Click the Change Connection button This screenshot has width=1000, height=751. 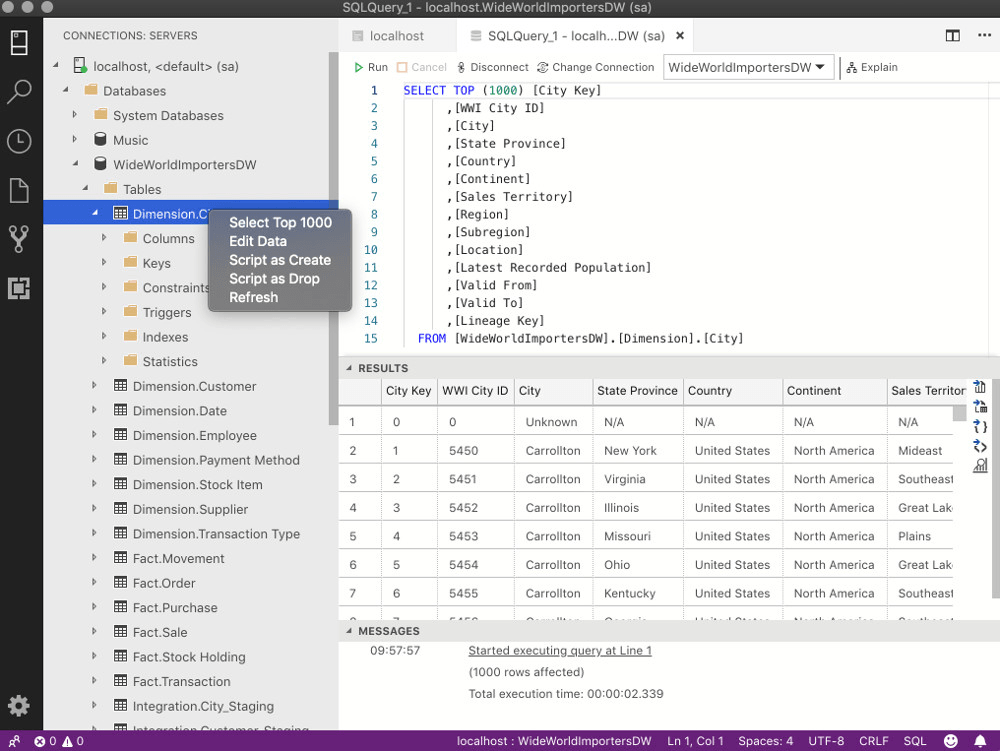(595, 67)
